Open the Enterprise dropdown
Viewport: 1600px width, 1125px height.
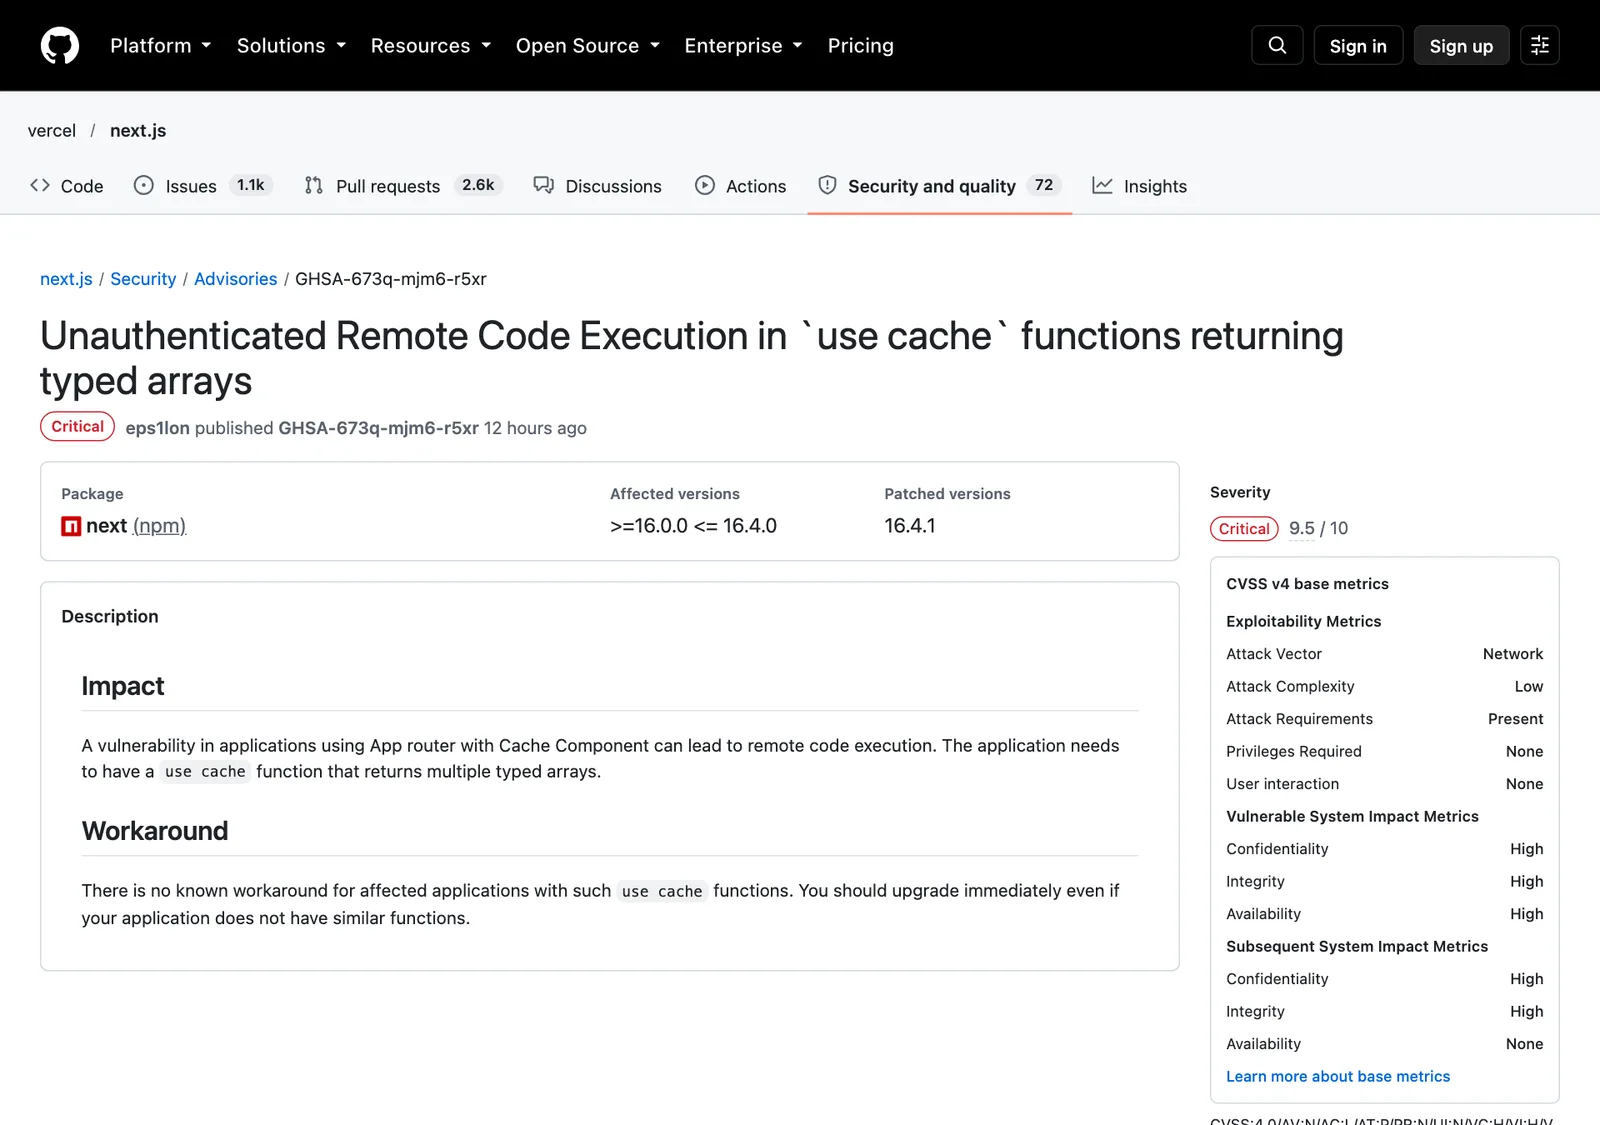click(x=744, y=46)
